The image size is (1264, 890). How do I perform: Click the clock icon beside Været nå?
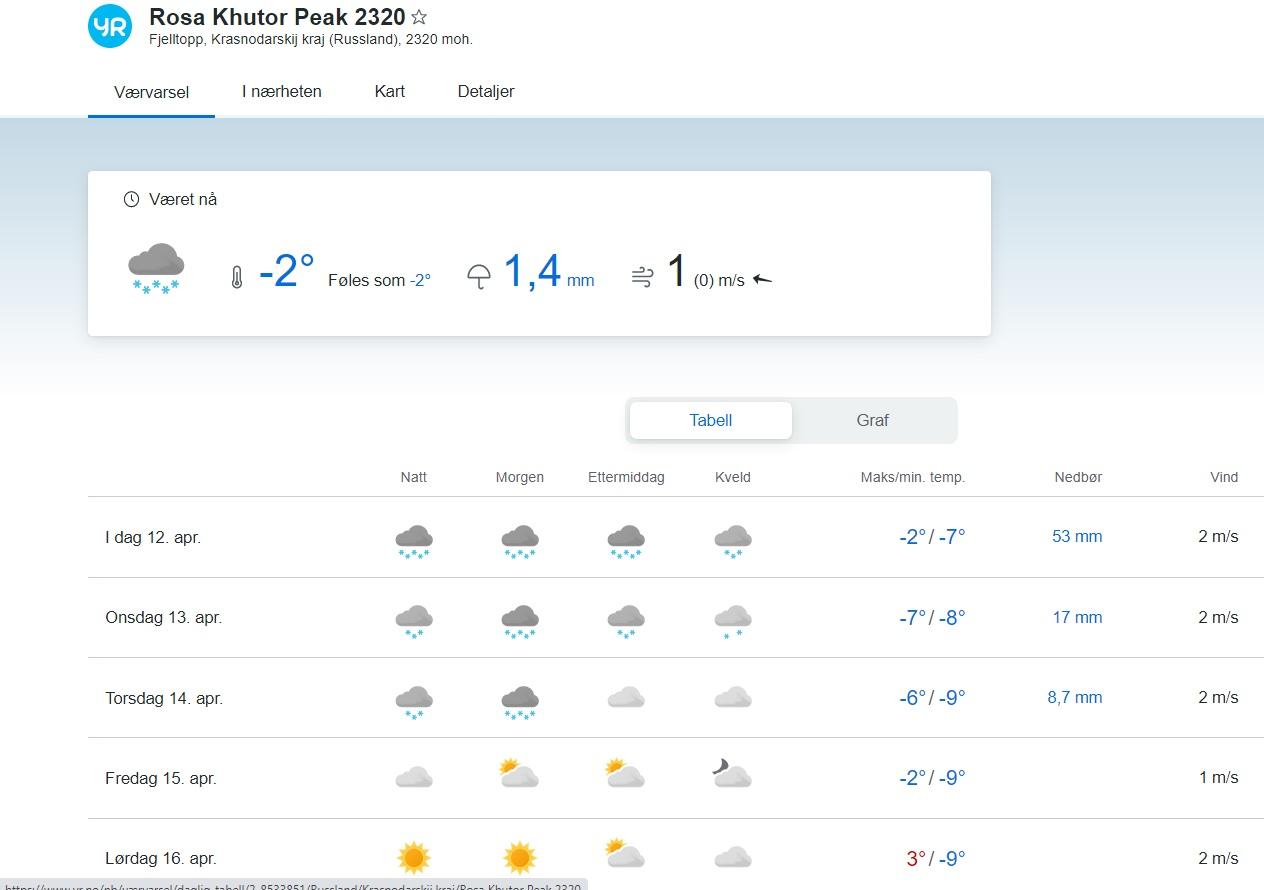click(131, 200)
